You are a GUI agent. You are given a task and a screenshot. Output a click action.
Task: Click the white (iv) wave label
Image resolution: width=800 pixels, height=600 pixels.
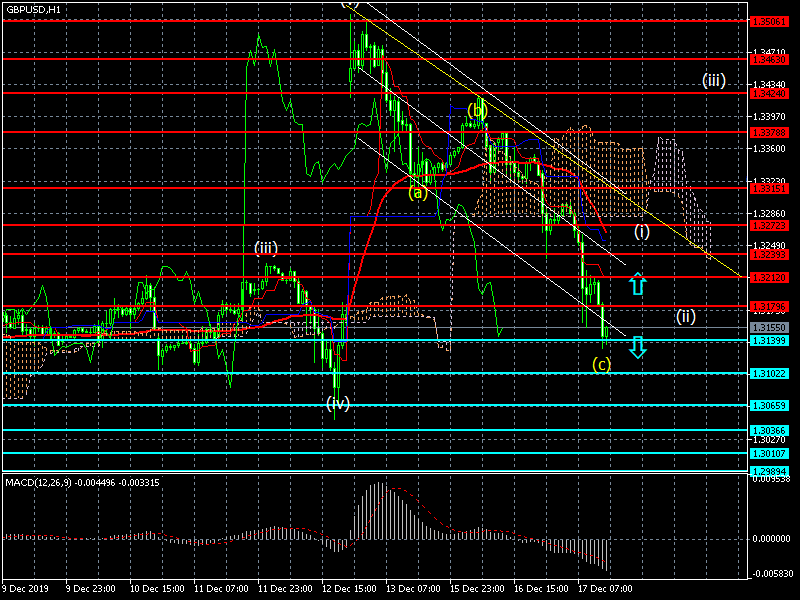tap(338, 403)
